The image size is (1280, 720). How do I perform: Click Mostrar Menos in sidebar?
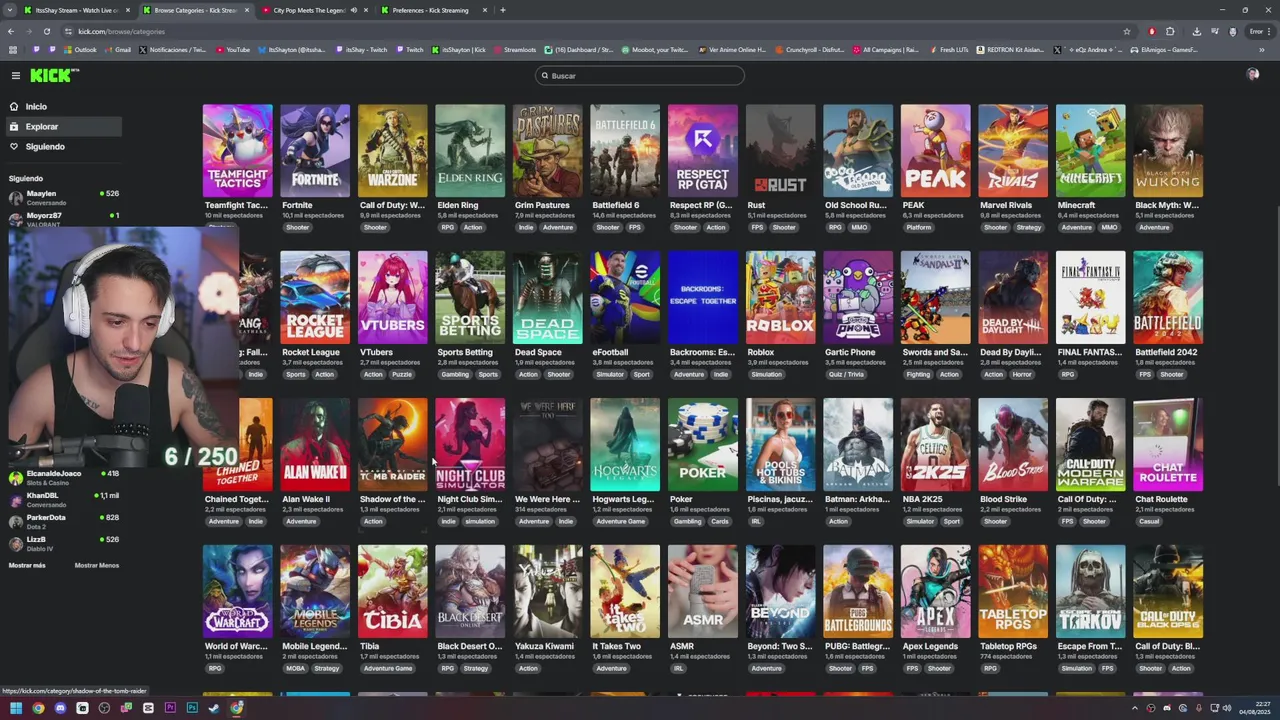click(97, 565)
